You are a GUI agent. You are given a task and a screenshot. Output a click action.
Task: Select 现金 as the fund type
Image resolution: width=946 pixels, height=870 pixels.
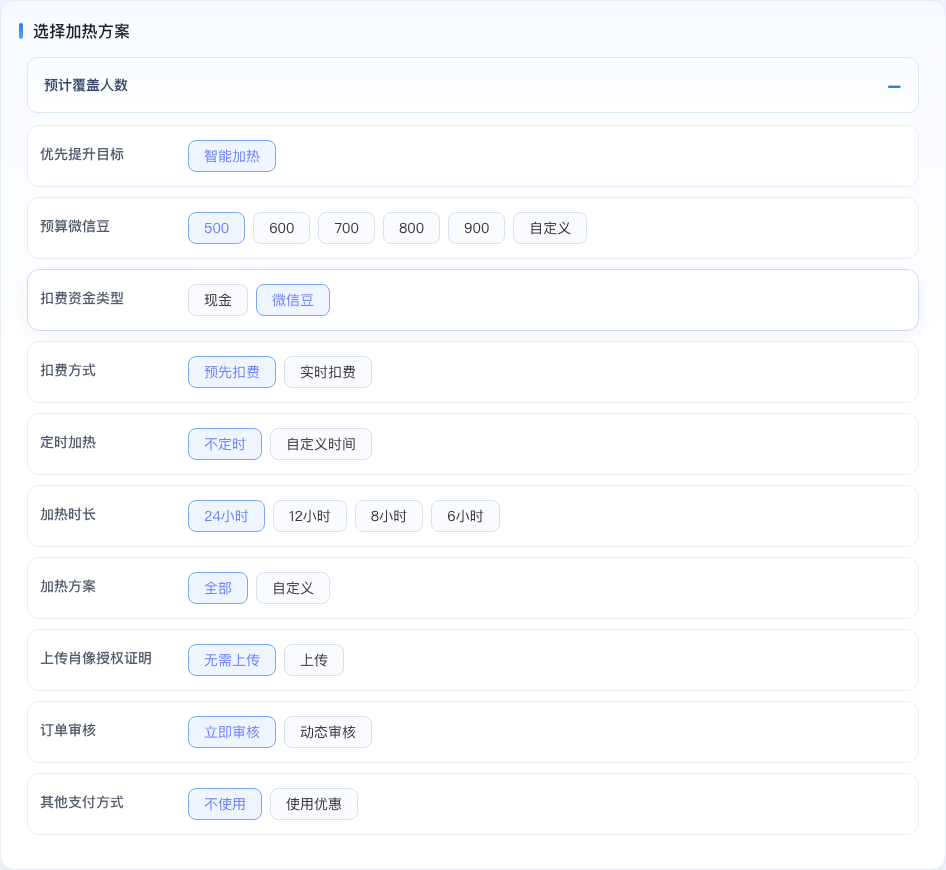(218, 300)
